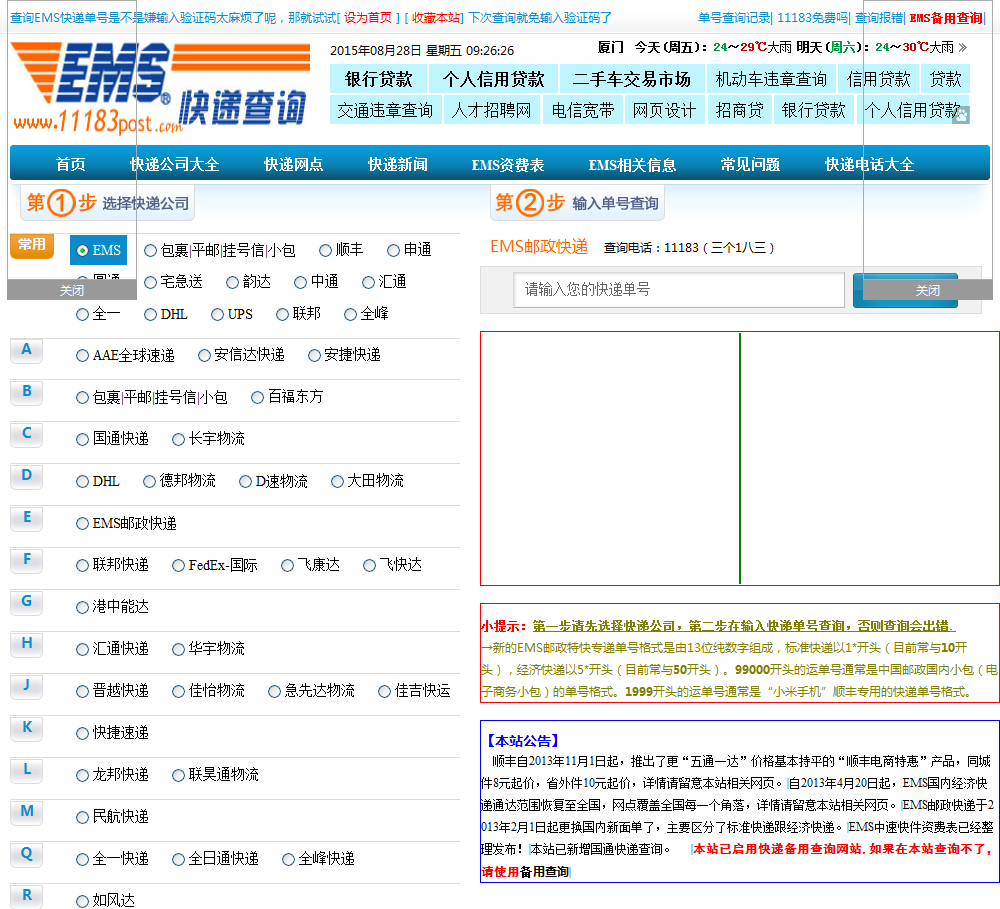
Task: Click the 机动车违章查询 ad link
Action: click(x=771, y=79)
